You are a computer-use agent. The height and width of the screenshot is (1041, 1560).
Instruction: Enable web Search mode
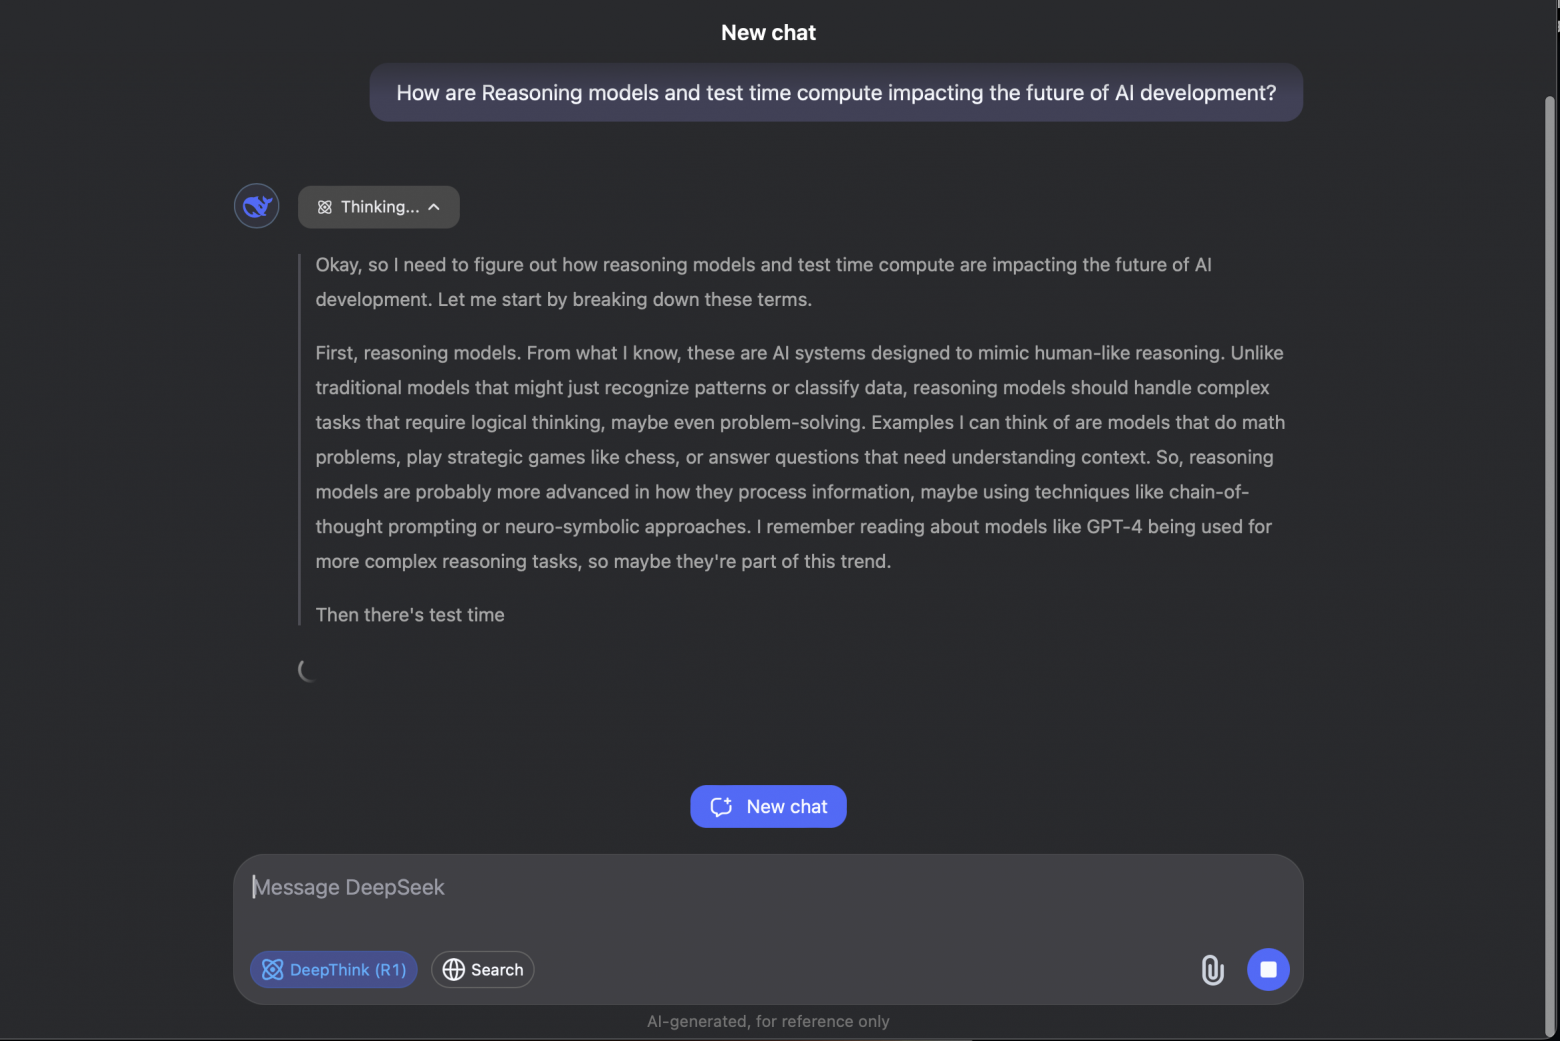click(482, 969)
